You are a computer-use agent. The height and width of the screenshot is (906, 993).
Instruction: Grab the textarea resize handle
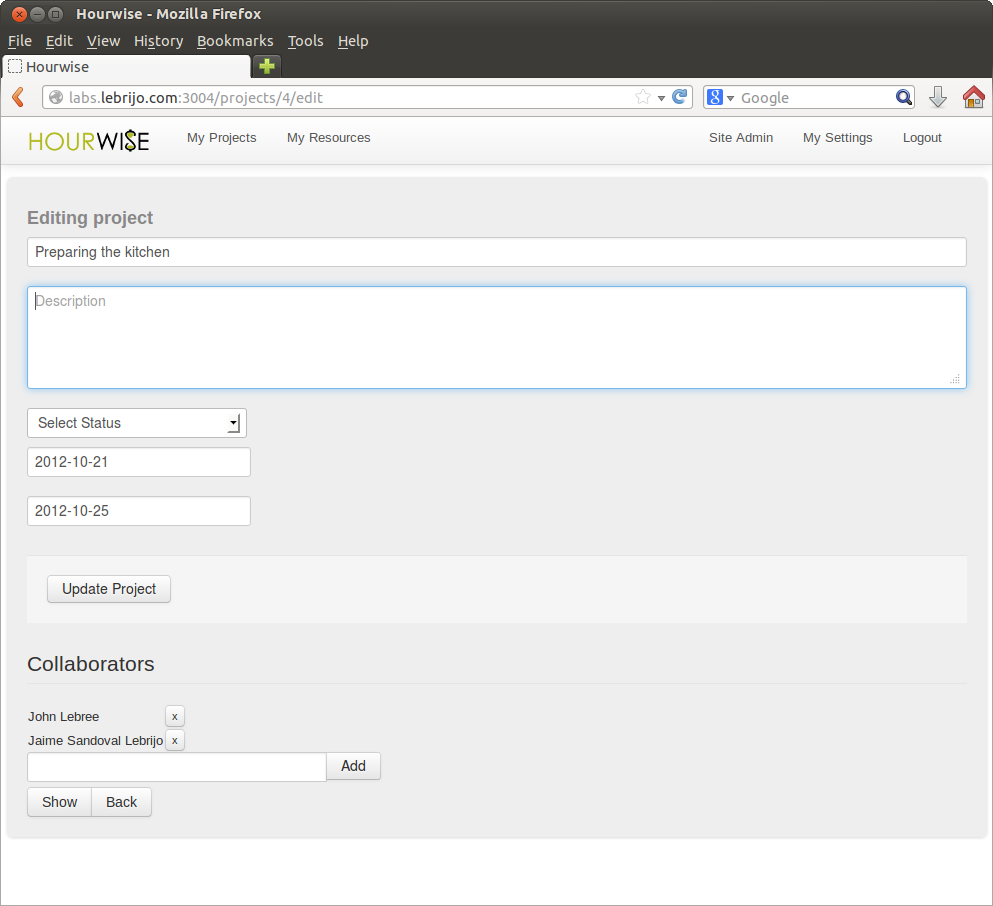tap(955, 379)
